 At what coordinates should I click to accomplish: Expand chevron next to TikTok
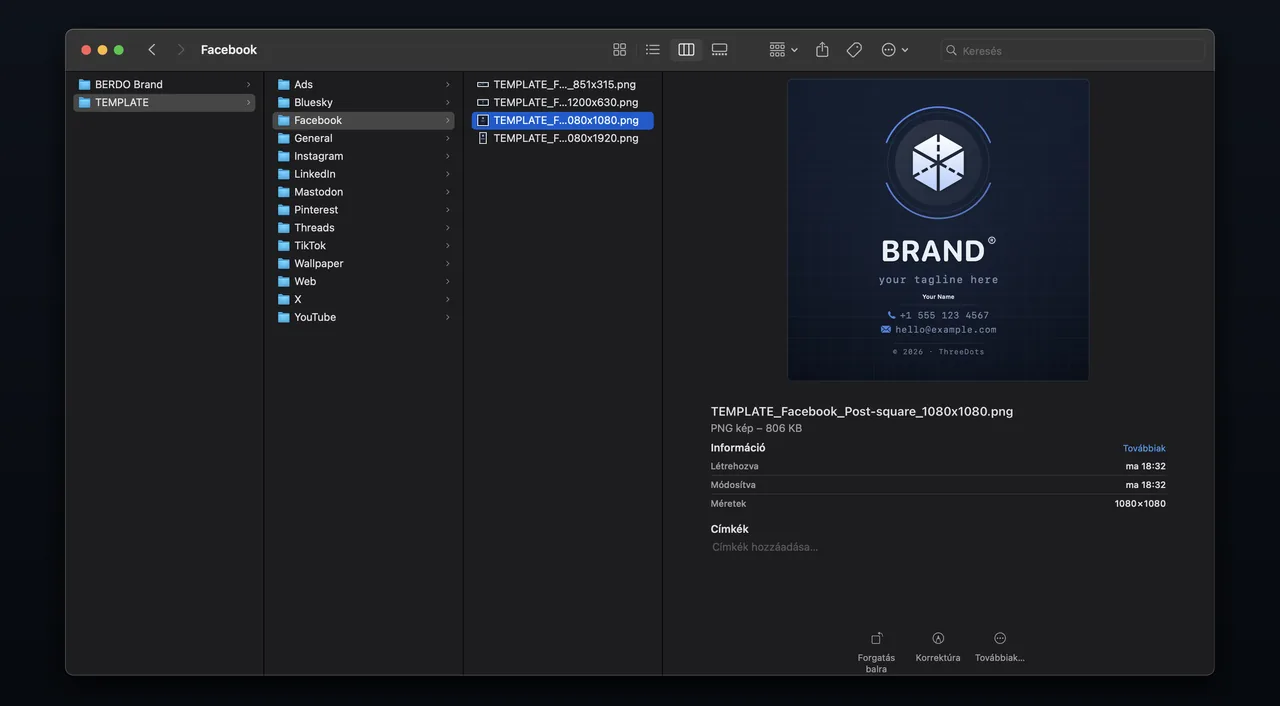coord(448,246)
